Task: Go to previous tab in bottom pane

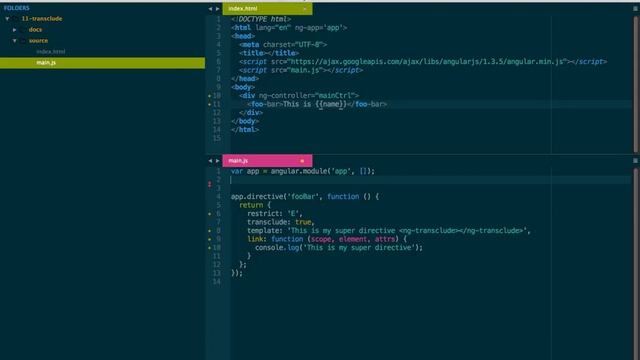Action: tap(210, 161)
